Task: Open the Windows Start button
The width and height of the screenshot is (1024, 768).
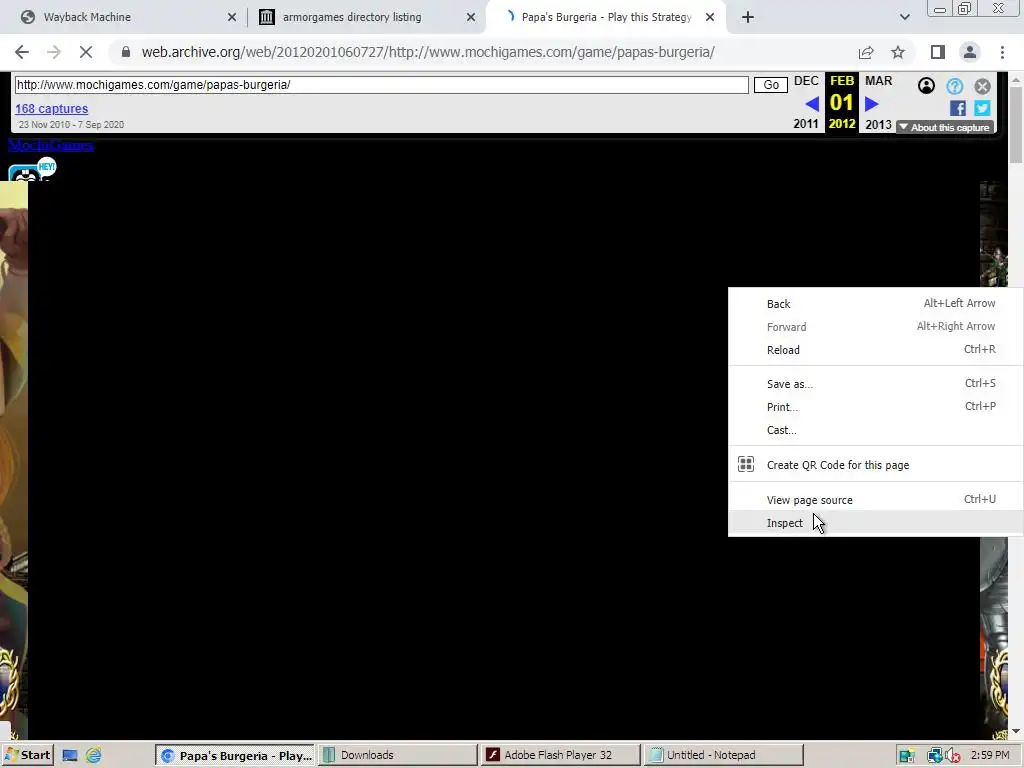Action: [27, 755]
